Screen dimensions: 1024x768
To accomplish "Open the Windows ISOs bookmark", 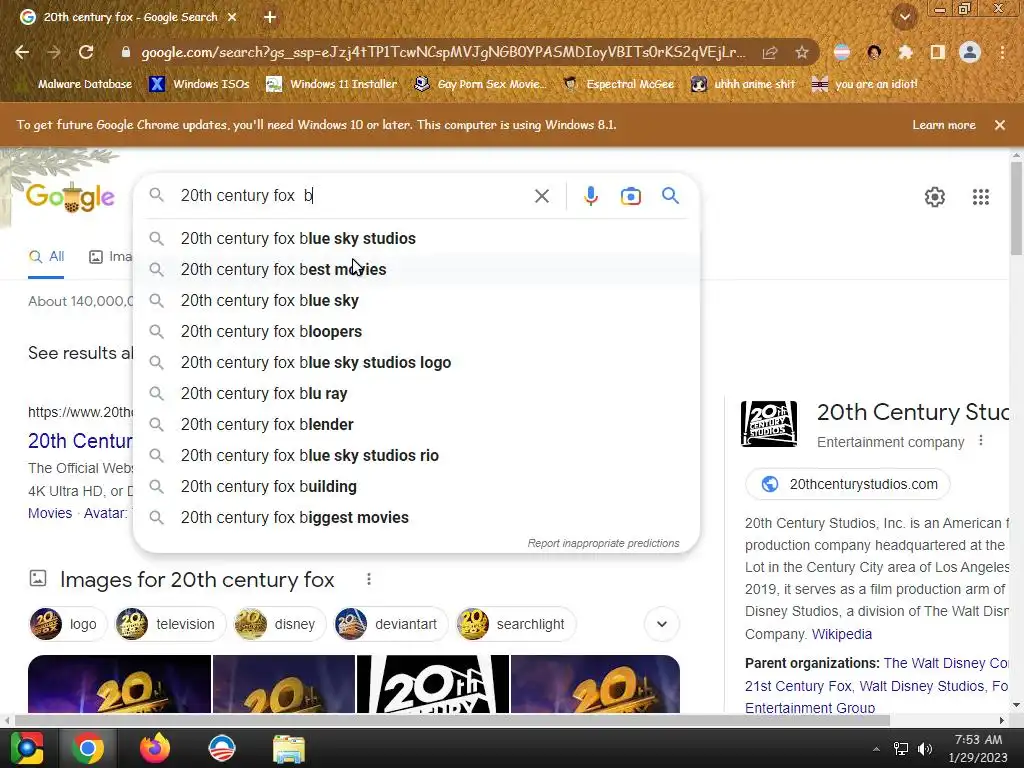I will (x=199, y=84).
